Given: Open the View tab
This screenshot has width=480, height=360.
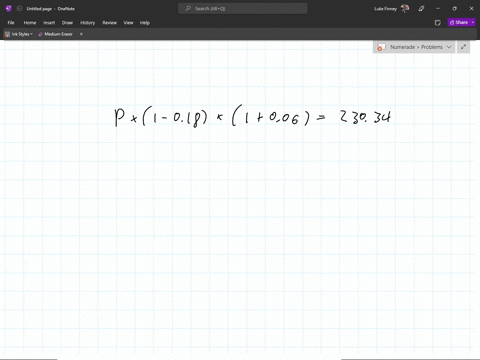Looking at the screenshot, I should click(128, 23).
